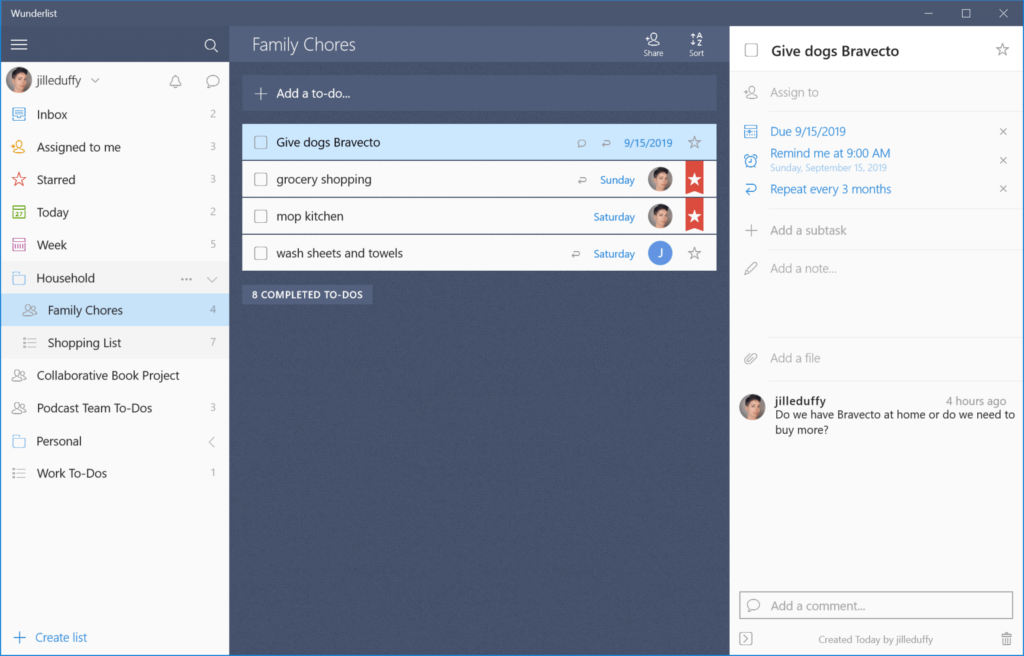Open the hamburger menu

point(18,44)
